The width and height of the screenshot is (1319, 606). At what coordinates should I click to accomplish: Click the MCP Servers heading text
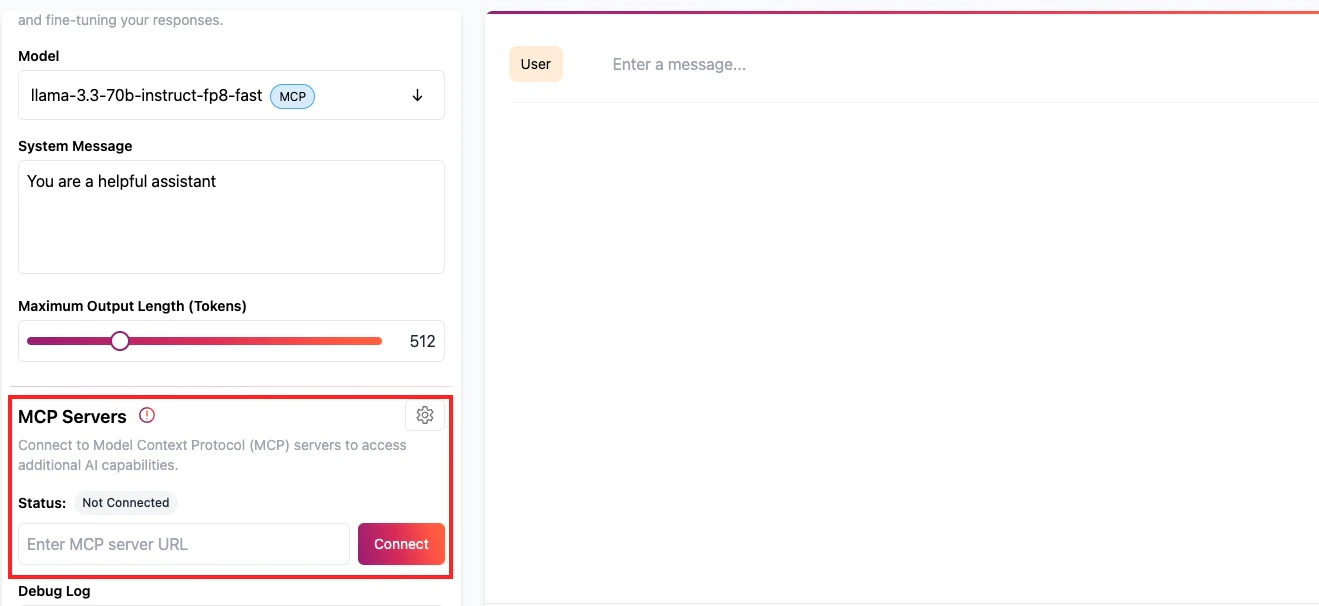(72, 416)
